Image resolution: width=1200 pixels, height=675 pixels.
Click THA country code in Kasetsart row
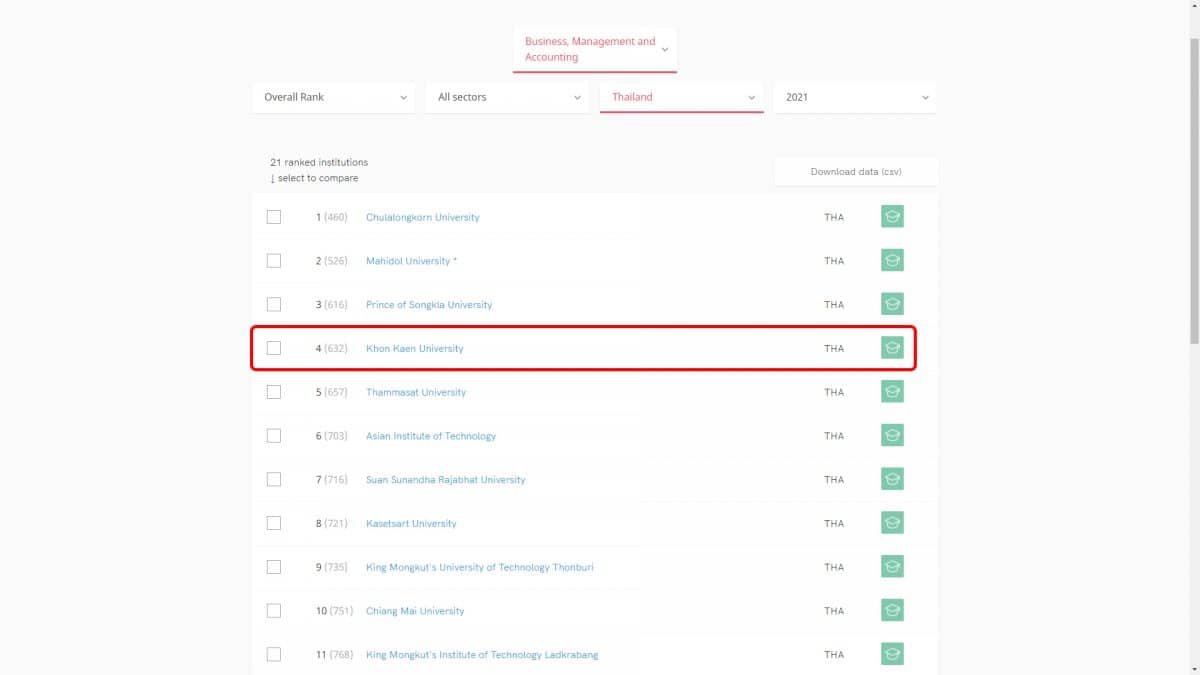click(834, 523)
